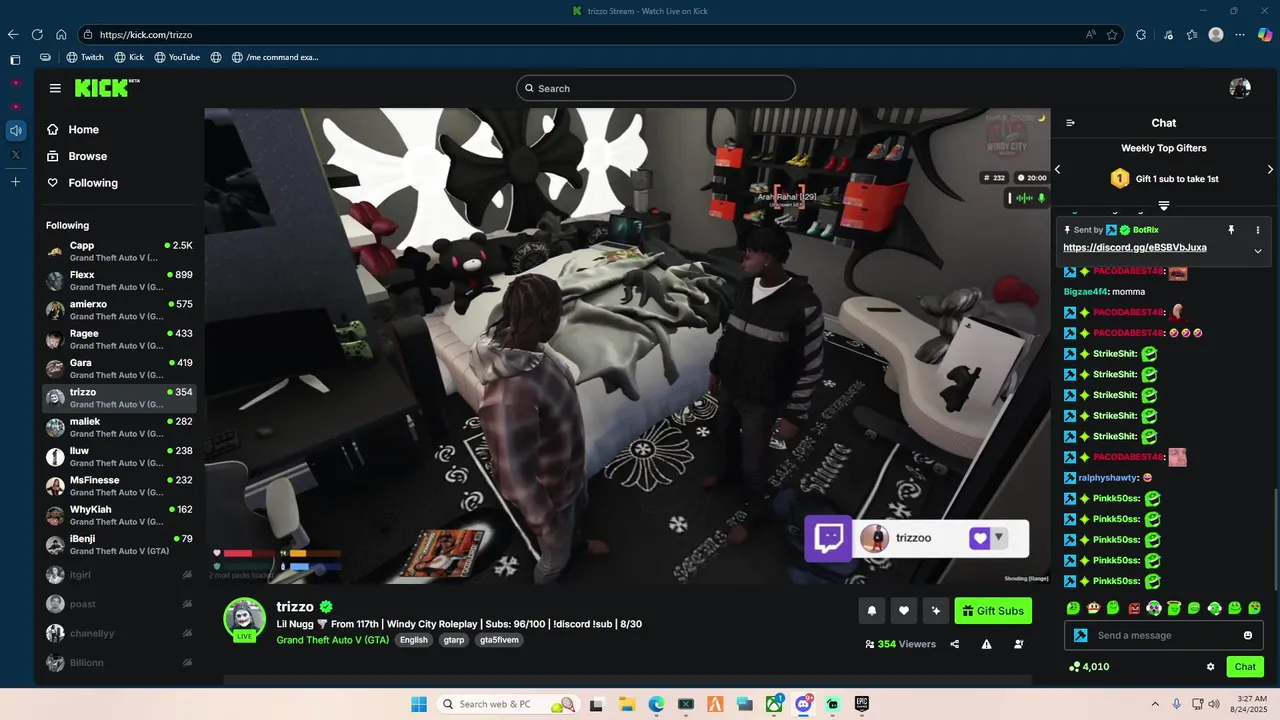
Task: Open the discord.gg invite link in chat
Action: pos(1135,247)
